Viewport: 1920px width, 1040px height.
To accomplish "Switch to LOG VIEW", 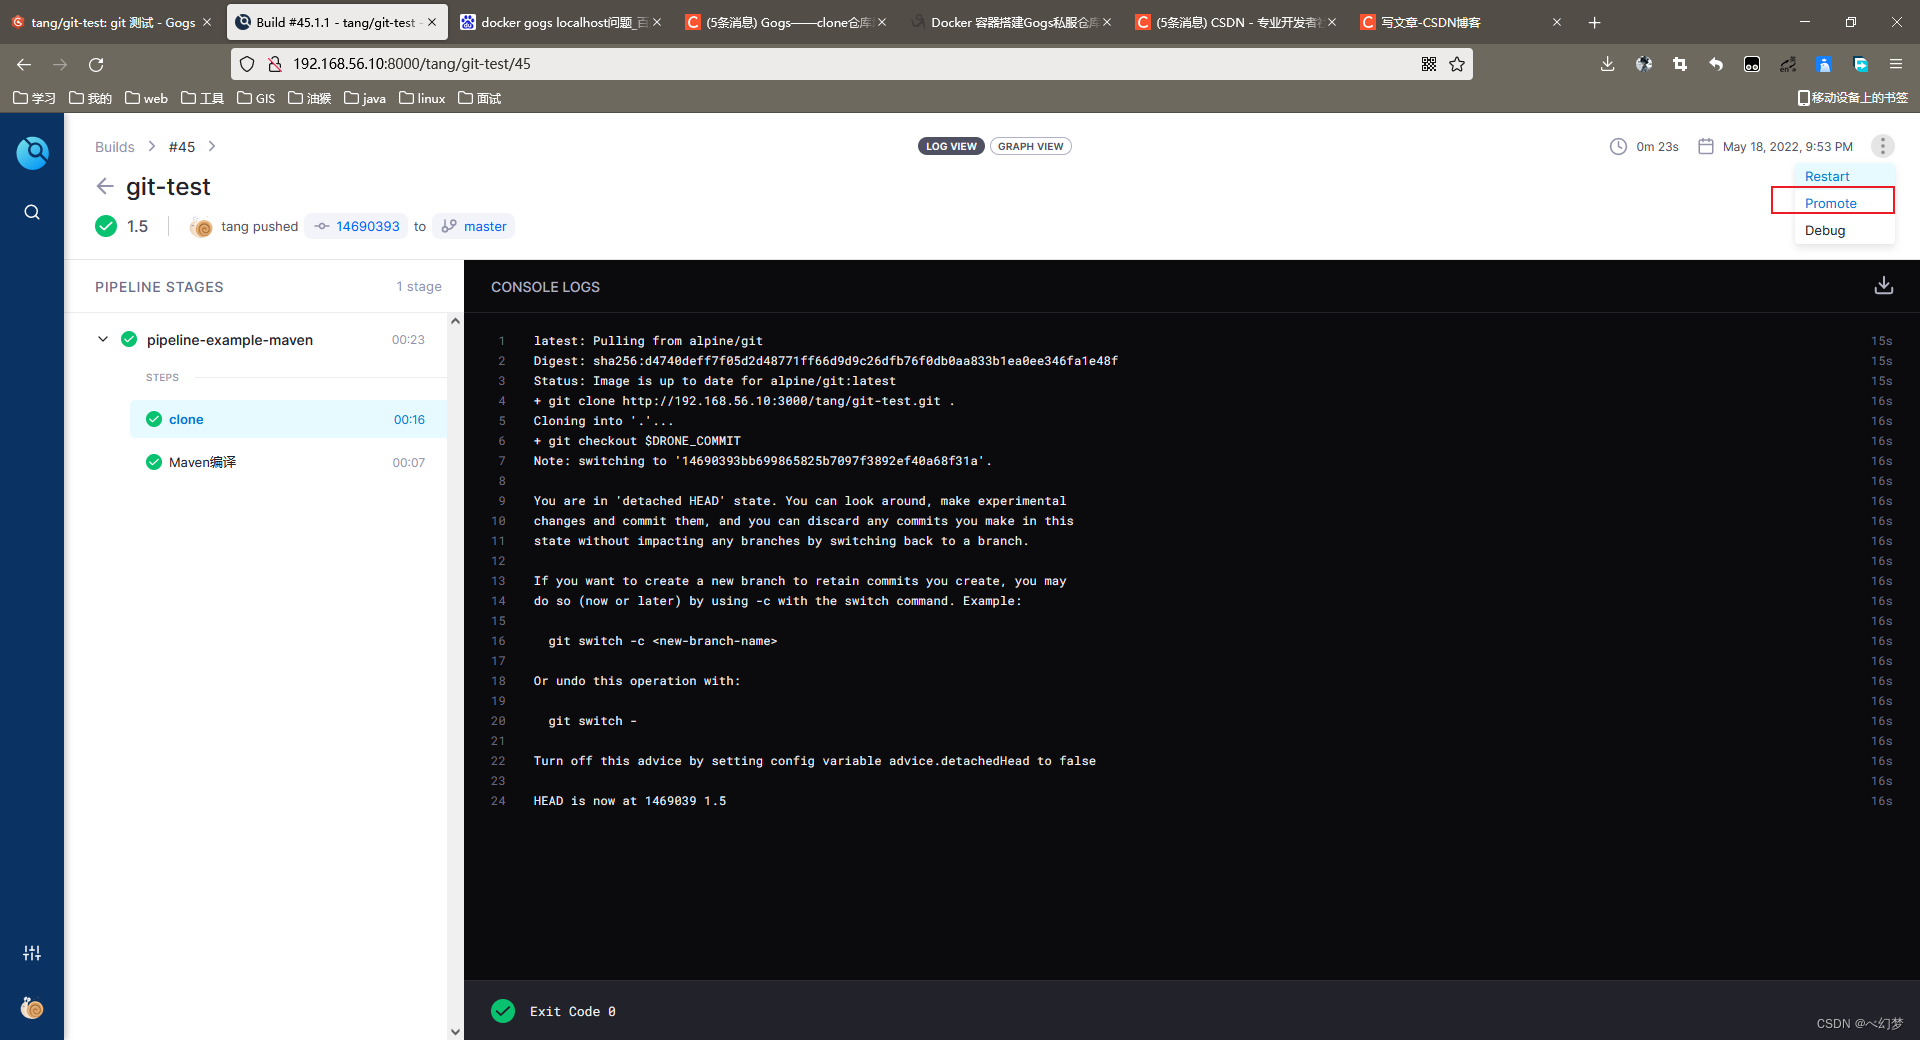I will 951,146.
